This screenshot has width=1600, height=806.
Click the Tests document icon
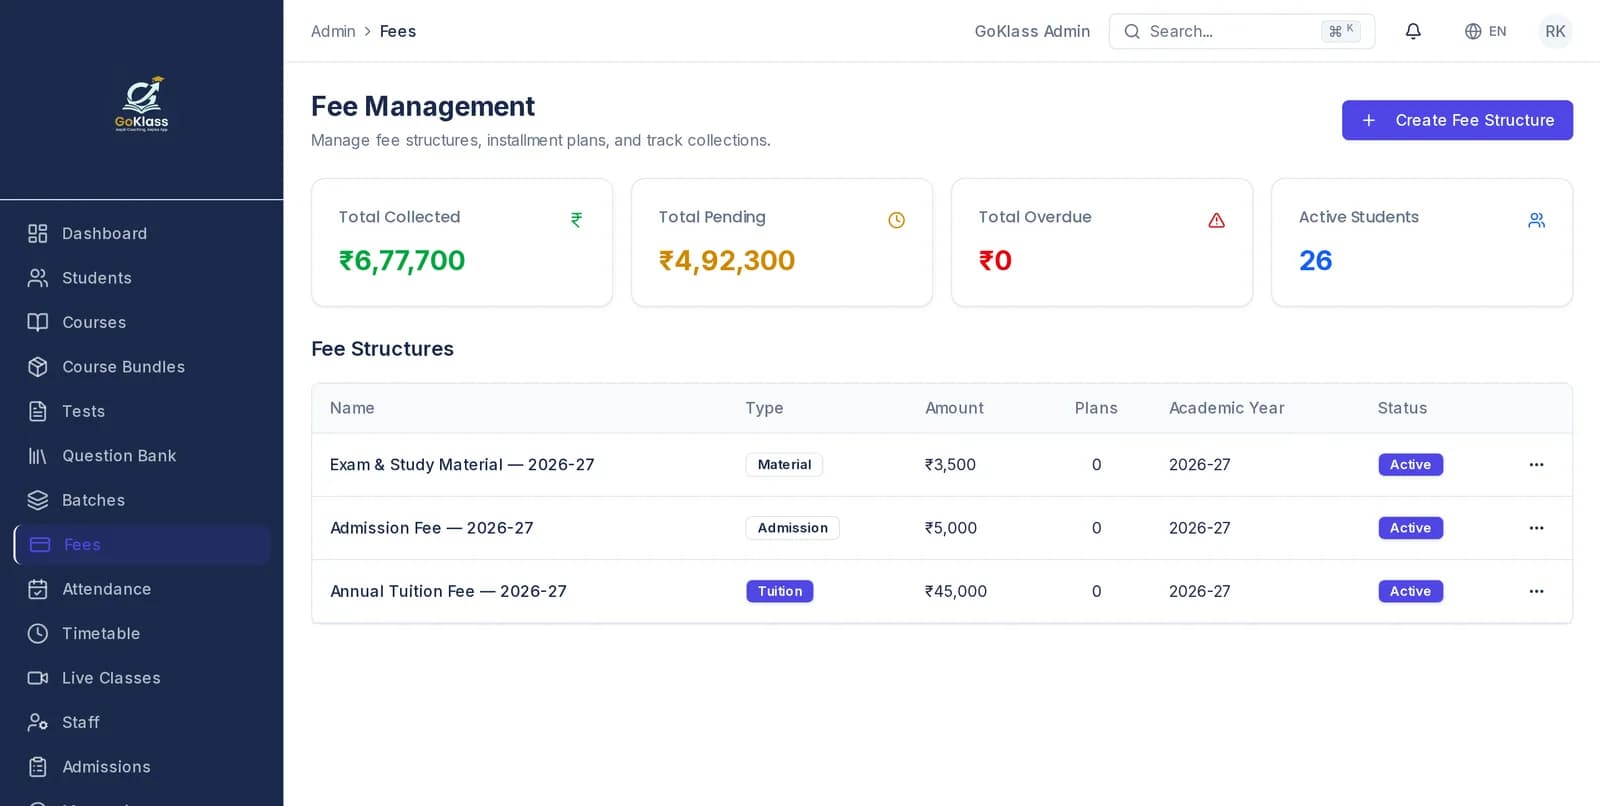click(38, 411)
